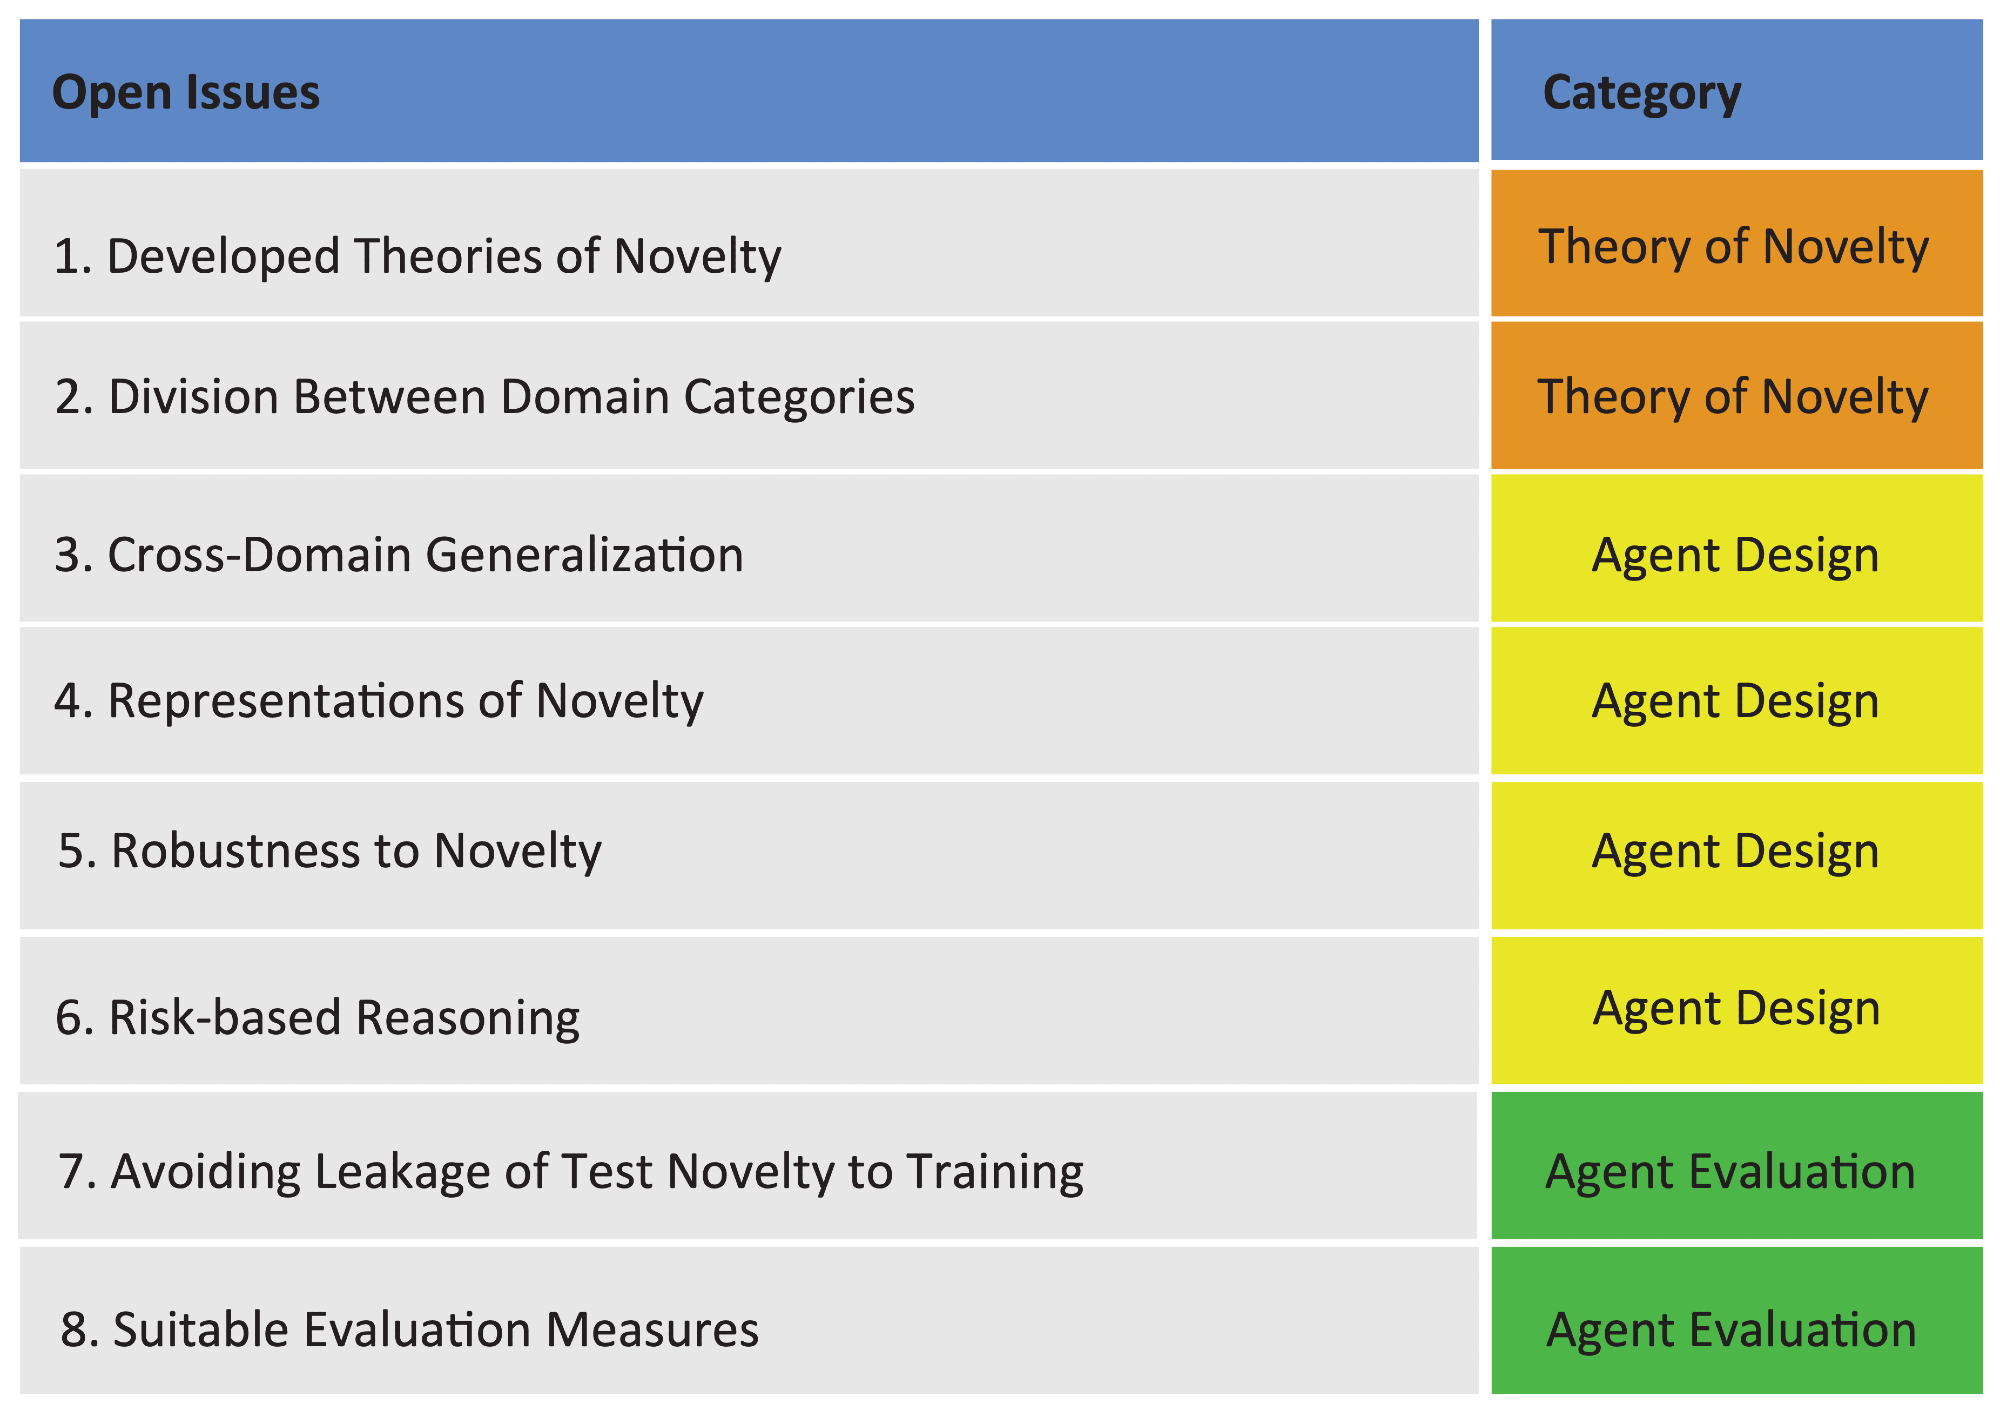Select Agent Design cell for Robustness to Novelty

pyautogui.click(x=1735, y=851)
